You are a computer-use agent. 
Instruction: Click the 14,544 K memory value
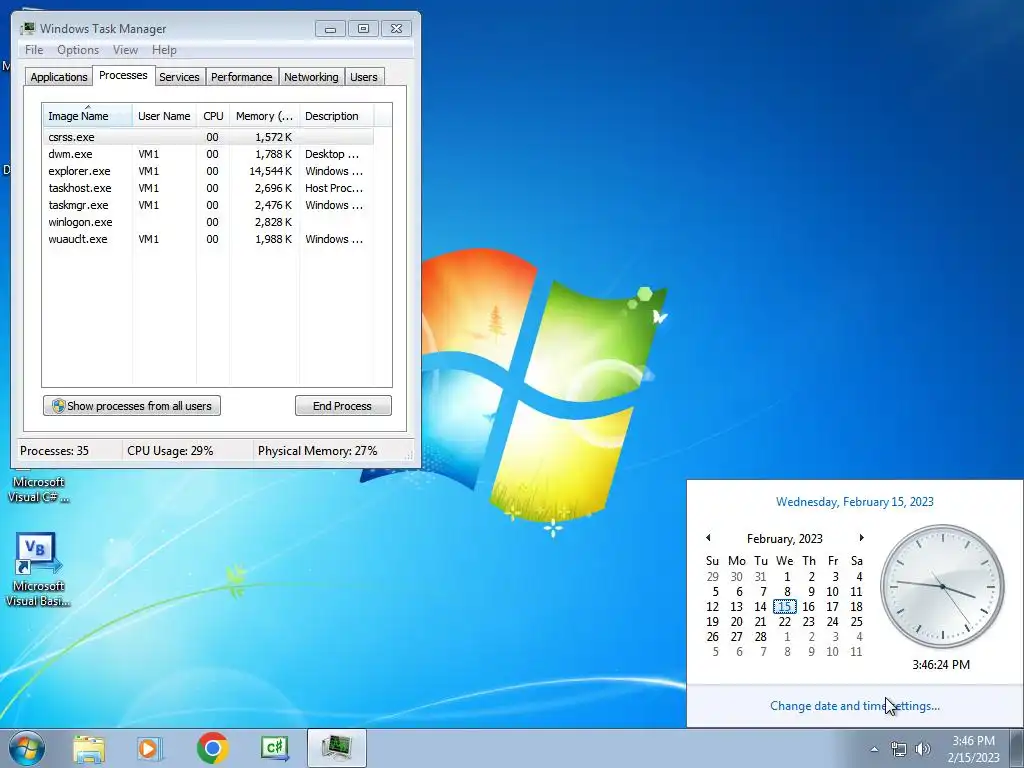coord(270,171)
